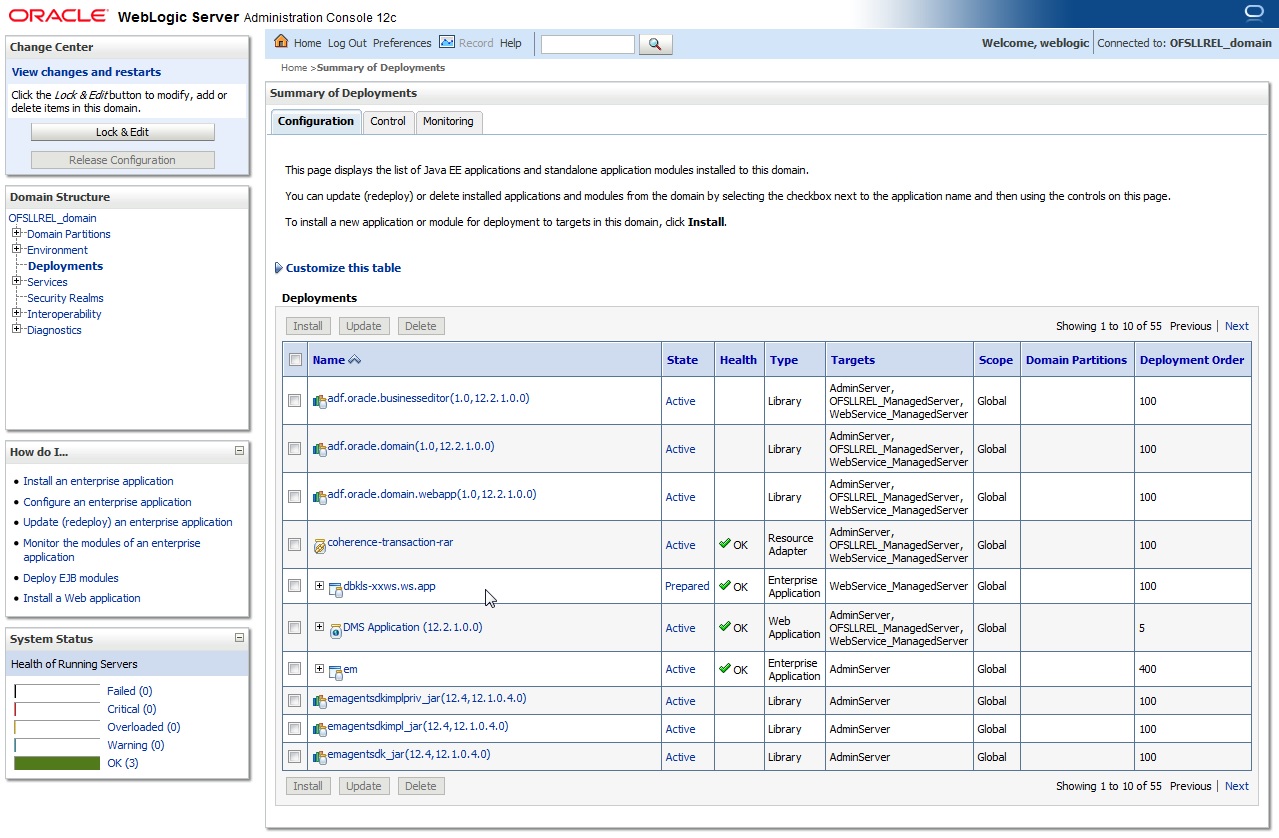Expand the dbkls-xxws.ws.app deployment row

click(320, 586)
